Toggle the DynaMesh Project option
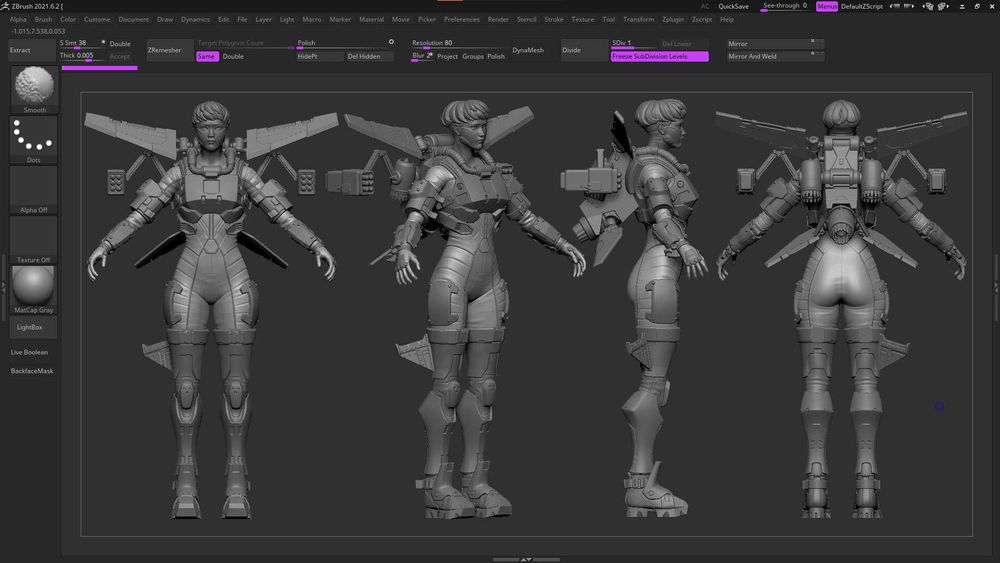Image resolution: width=1000 pixels, height=563 pixels. pyautogui.click(x=447, y=56)
